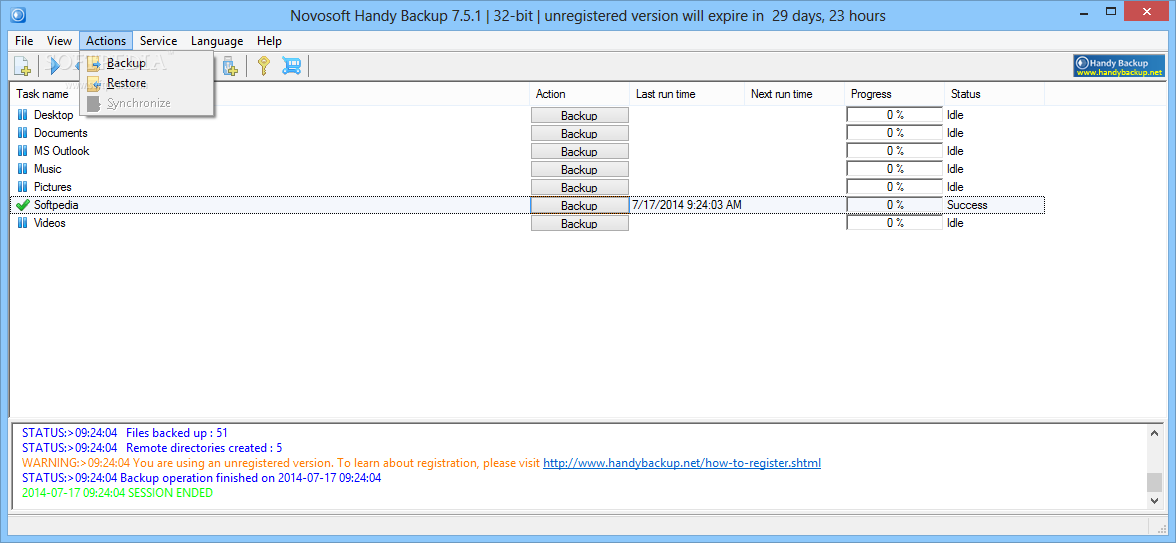Image resolution: width=1176 pixels, height=543 pixels.
Task: Select the MS Outlook task row
Action: tap(526, 151)
